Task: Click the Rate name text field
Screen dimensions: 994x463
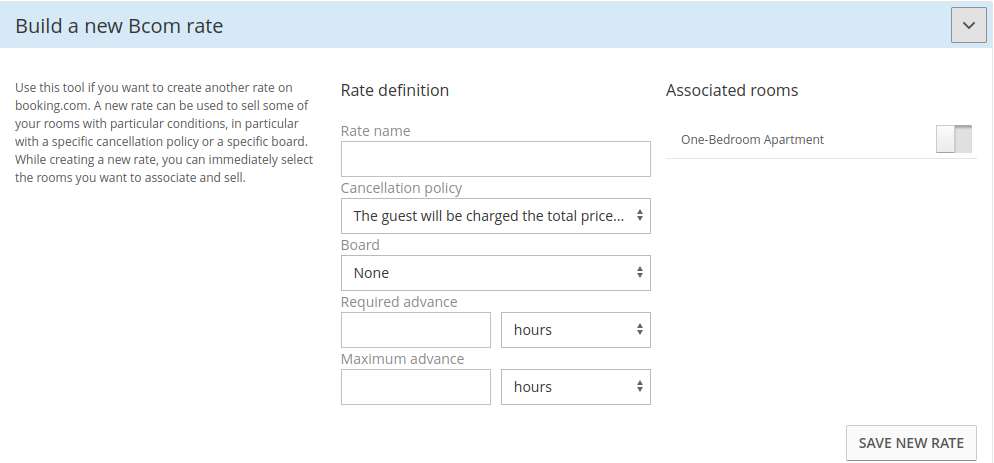Action: tap(496, 159)
